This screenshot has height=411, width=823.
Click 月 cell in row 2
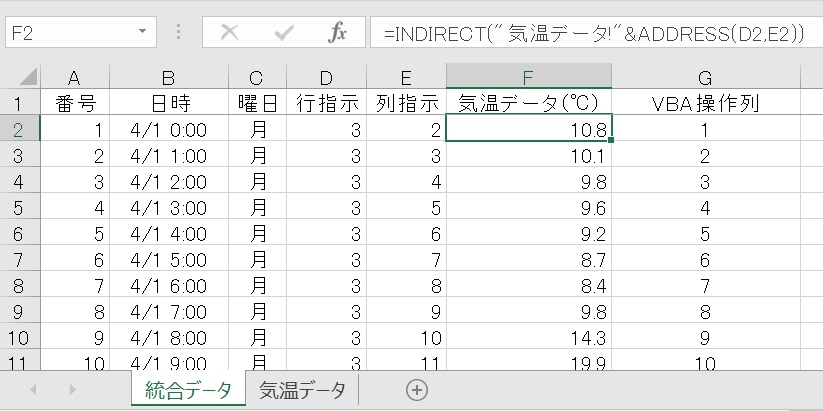(x=257, y=129)
